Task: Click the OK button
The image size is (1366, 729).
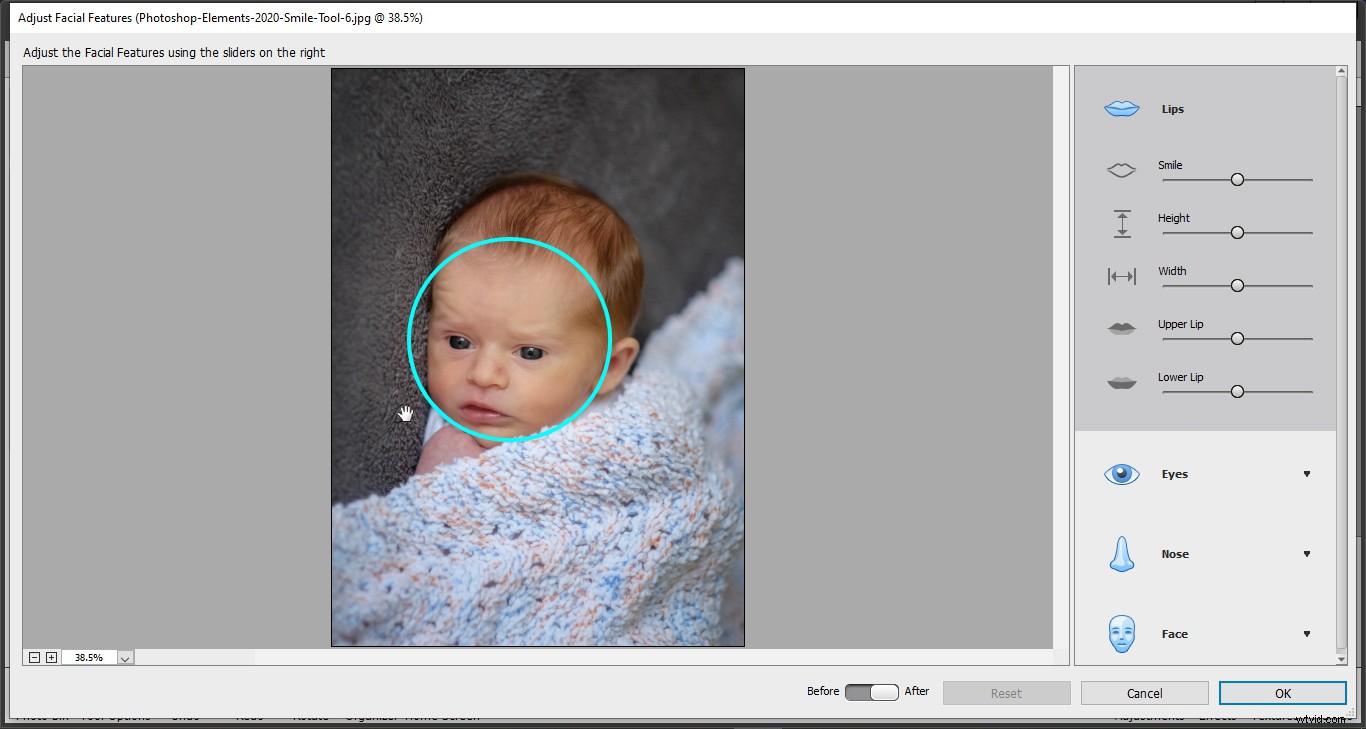Action: tap(1283, 692)
